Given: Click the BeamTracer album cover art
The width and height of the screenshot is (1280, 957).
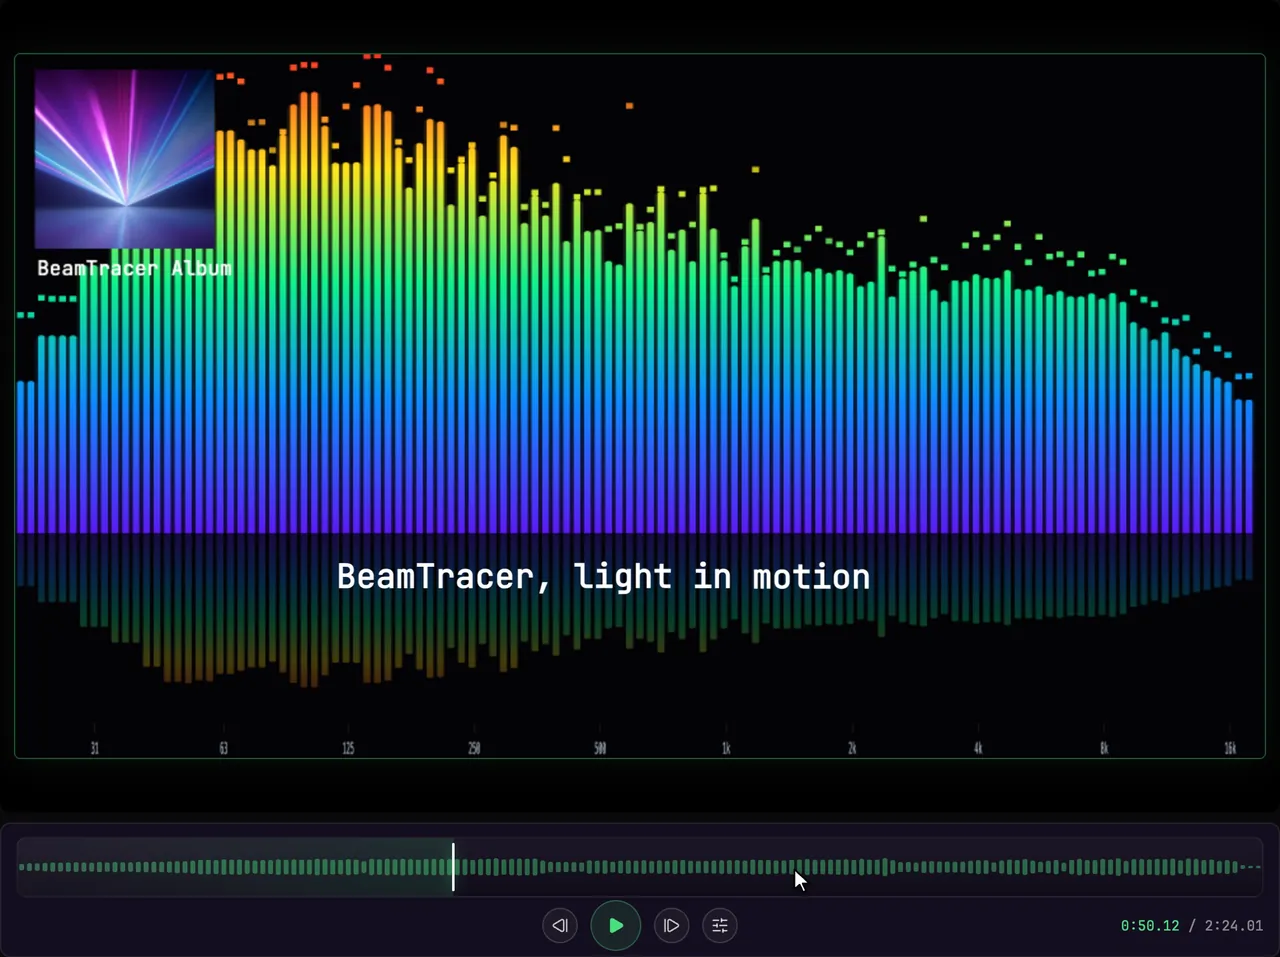Looking at the screenshot, I should [125, 158].
